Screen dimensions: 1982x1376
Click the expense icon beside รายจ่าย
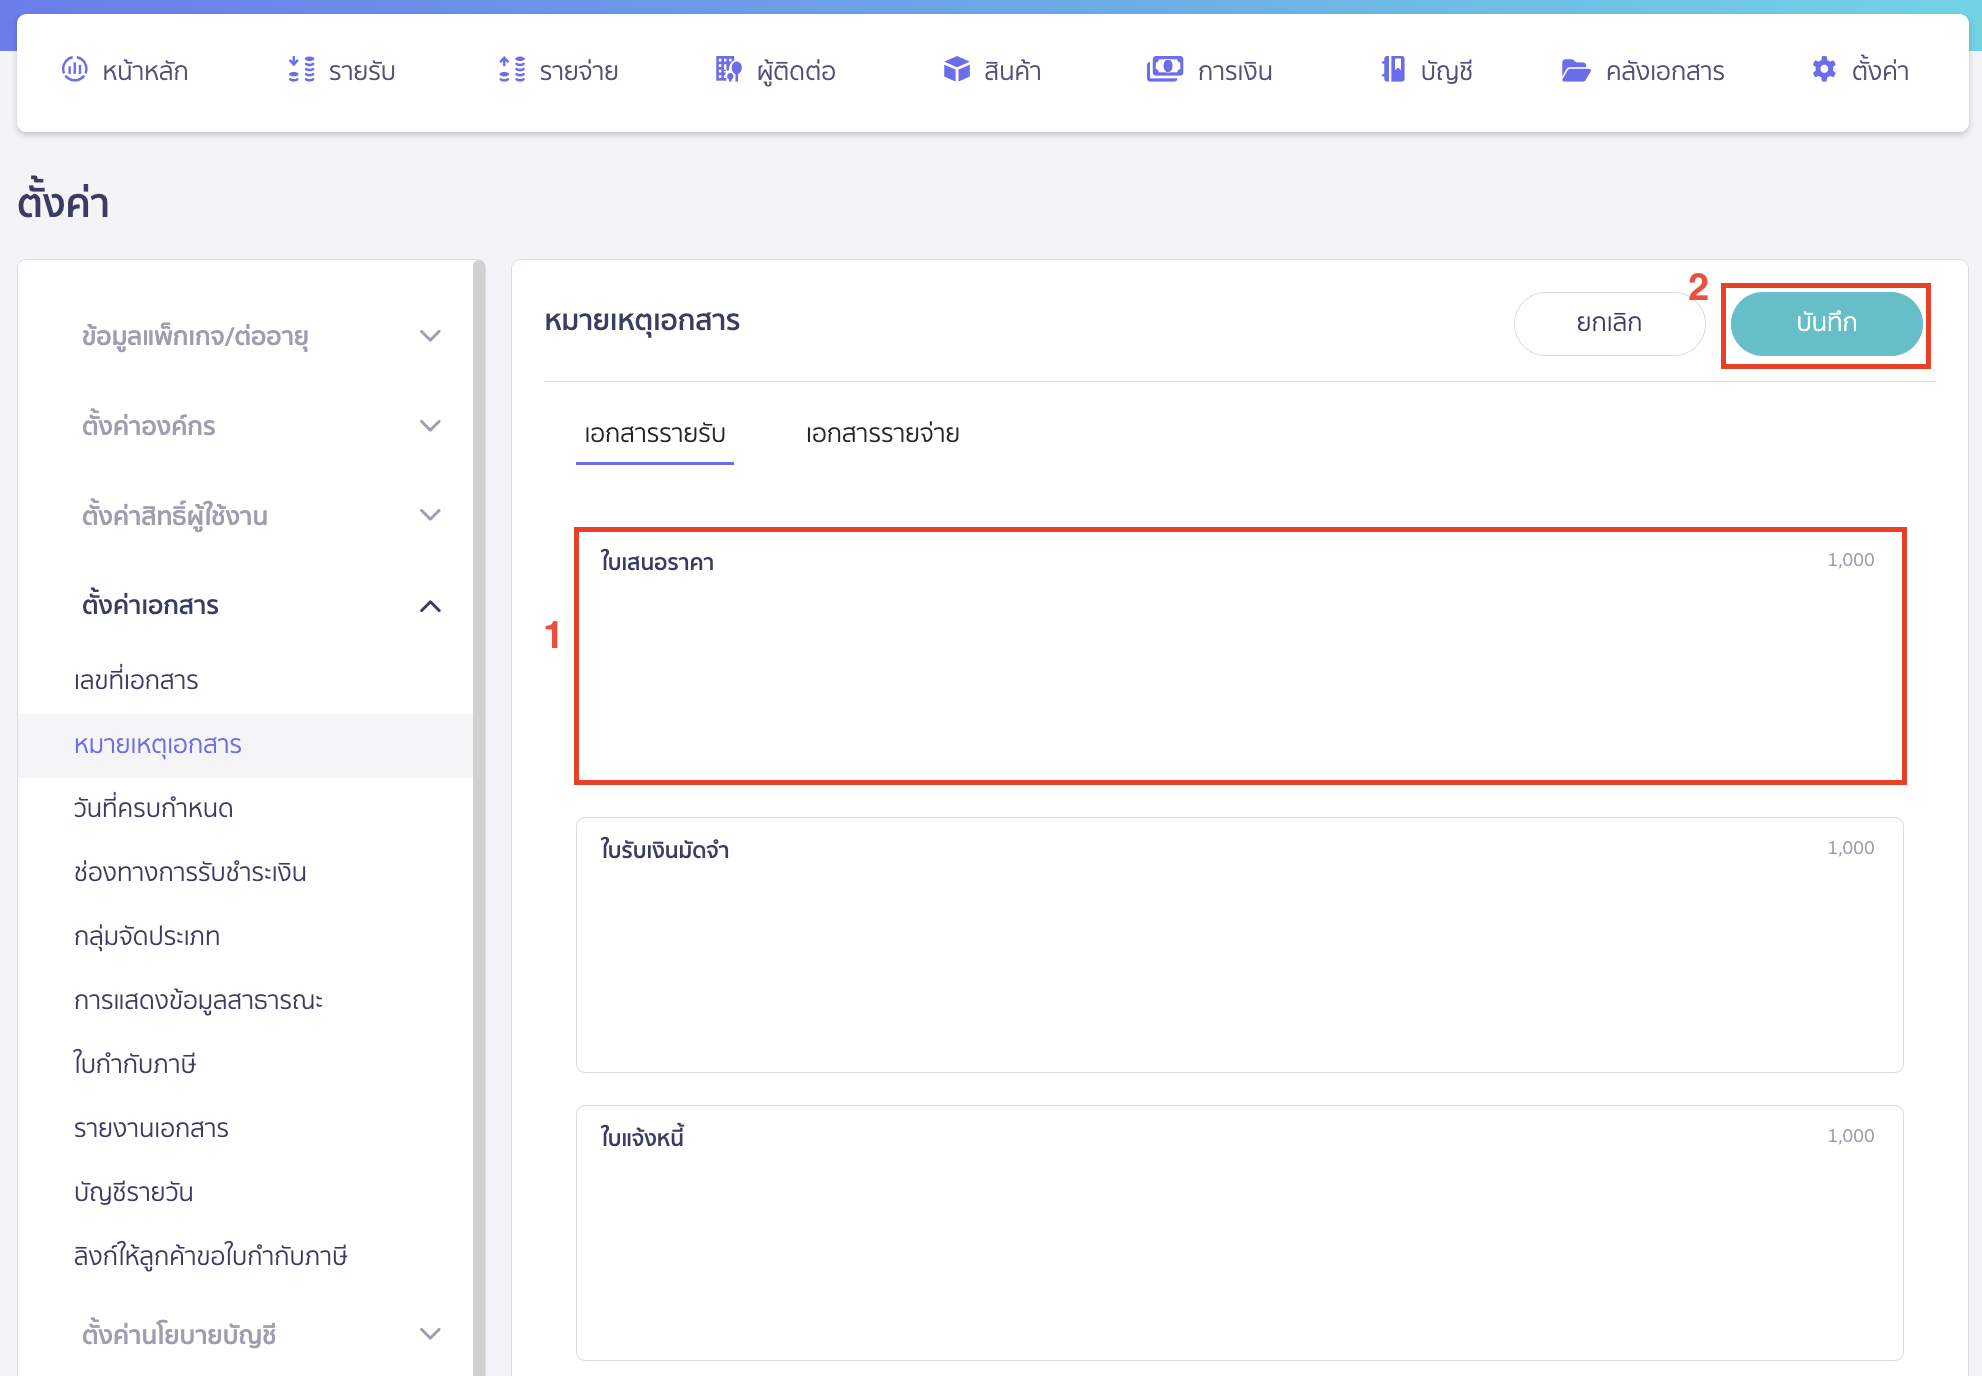pos(512,69)
